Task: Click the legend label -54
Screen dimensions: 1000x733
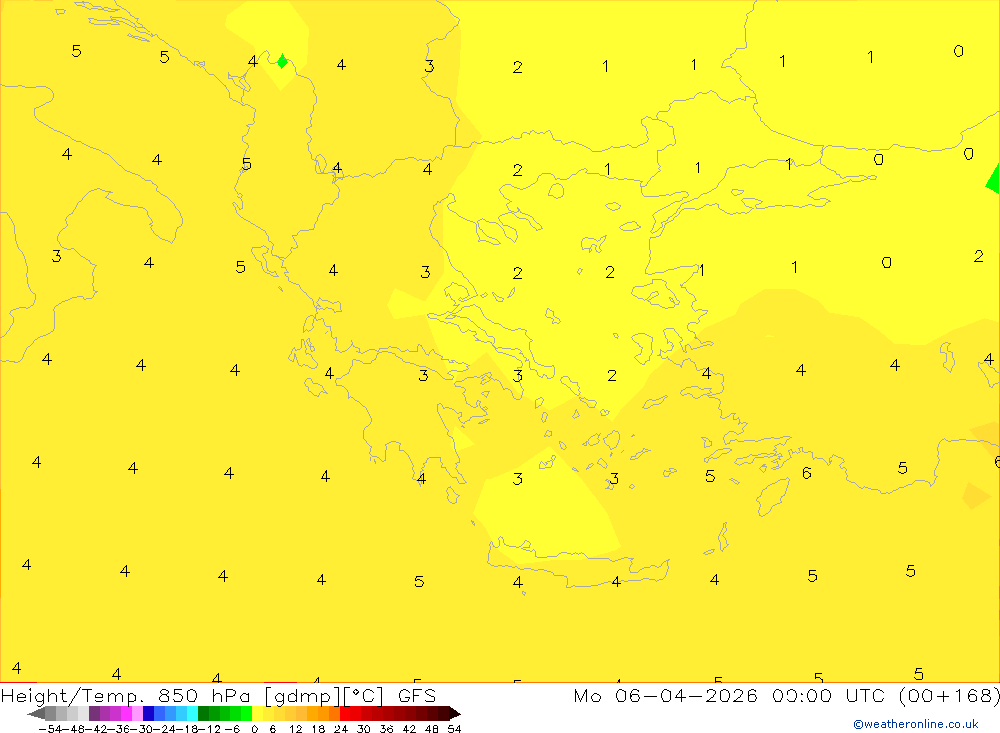Action: point(50,729)
